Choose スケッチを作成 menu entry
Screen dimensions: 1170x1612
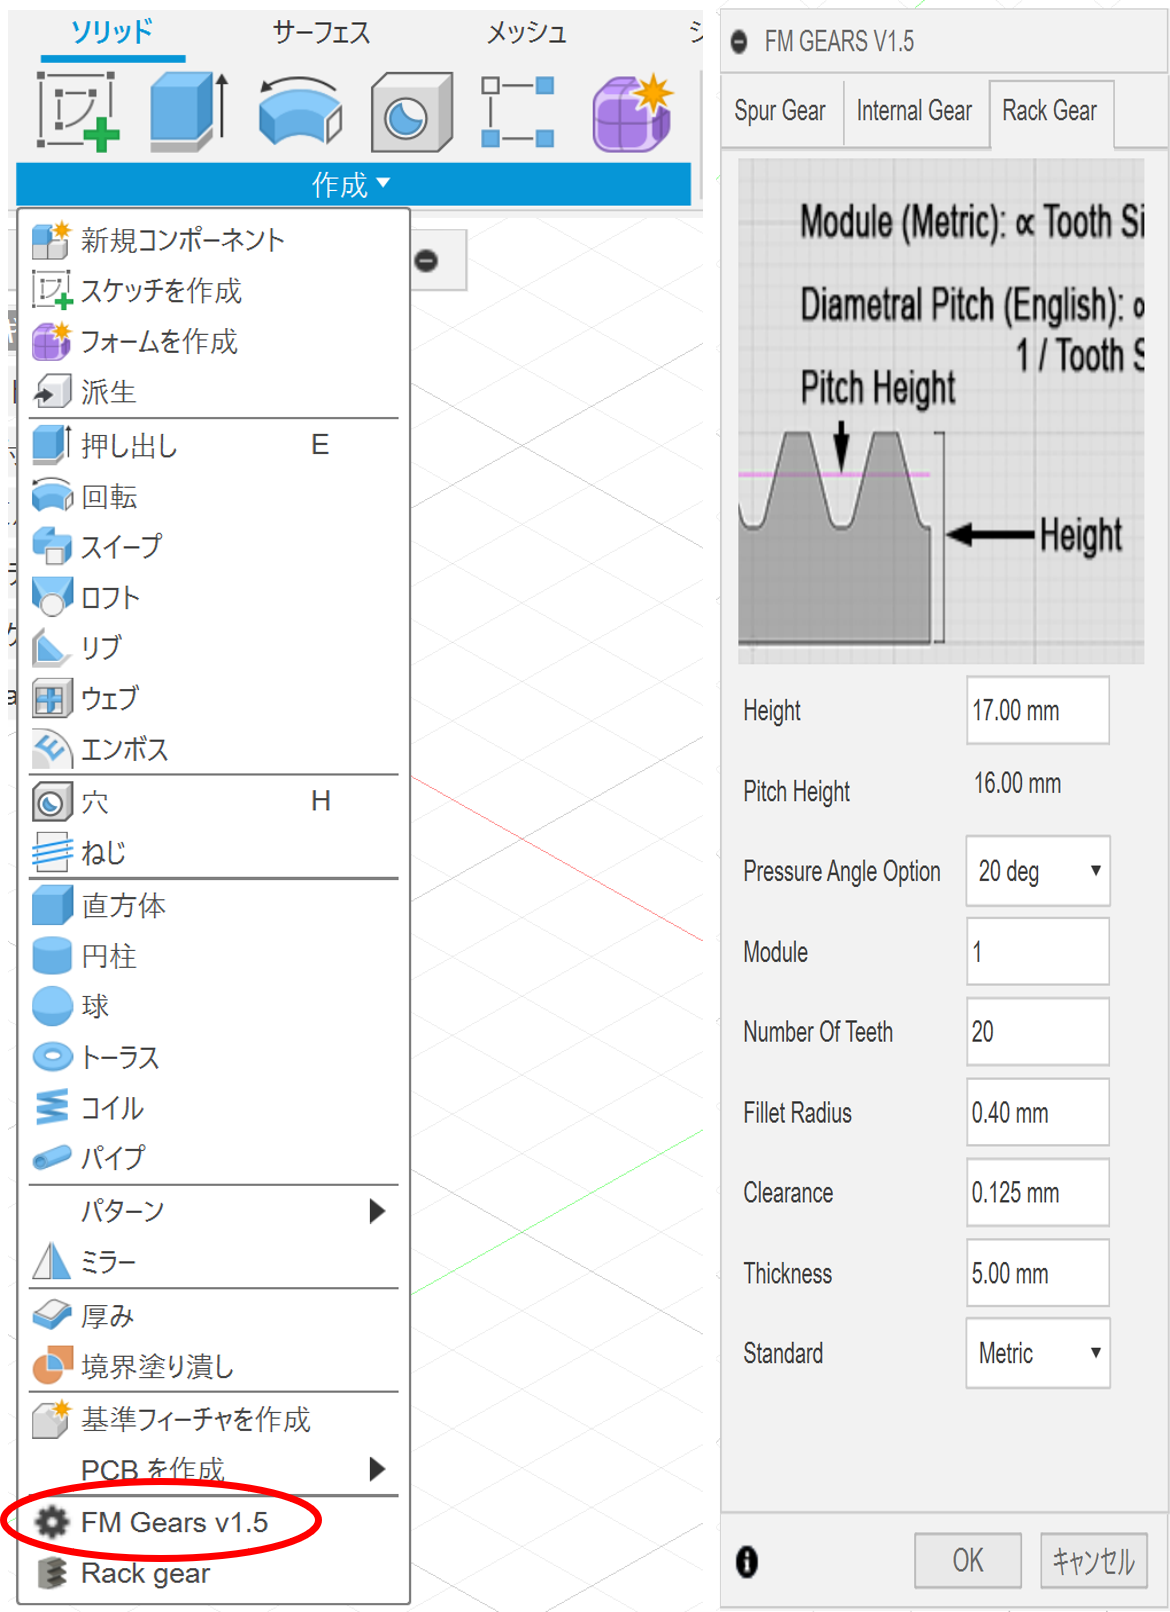tap(214, 291)
